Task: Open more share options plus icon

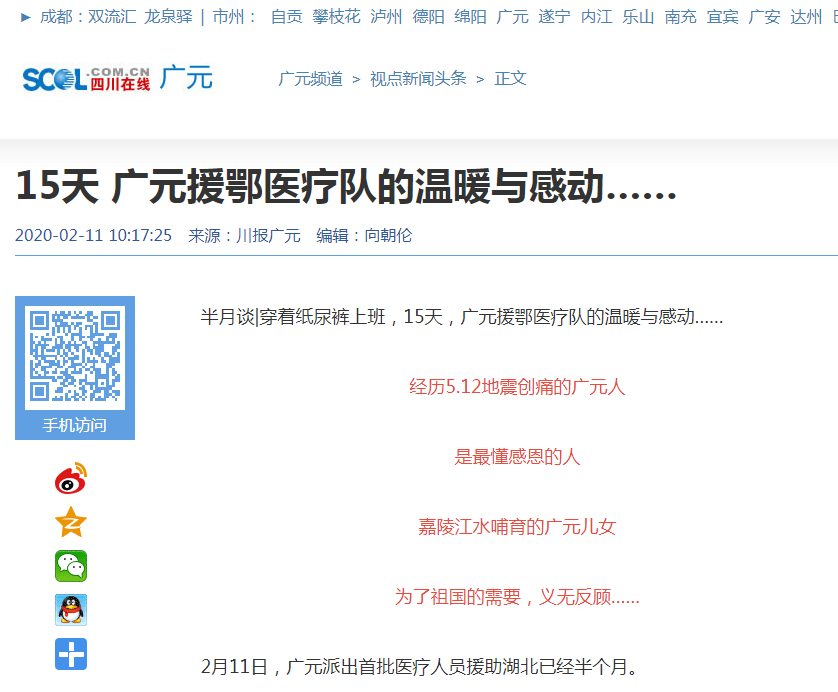Action: 71,654
